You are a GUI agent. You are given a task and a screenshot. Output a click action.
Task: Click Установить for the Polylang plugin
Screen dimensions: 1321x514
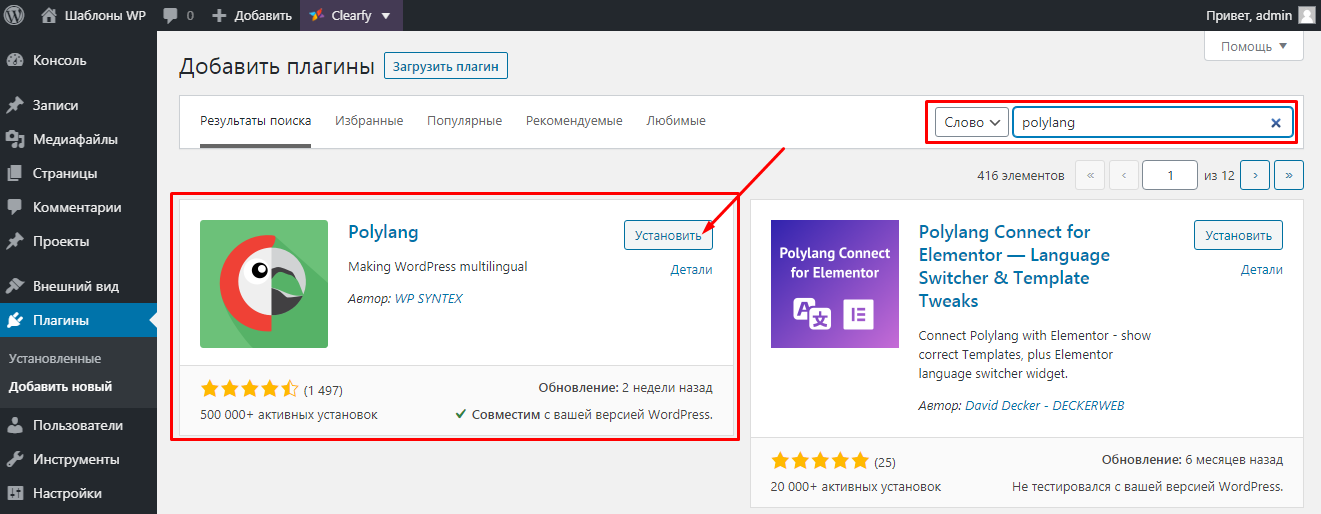pos(668,236)
